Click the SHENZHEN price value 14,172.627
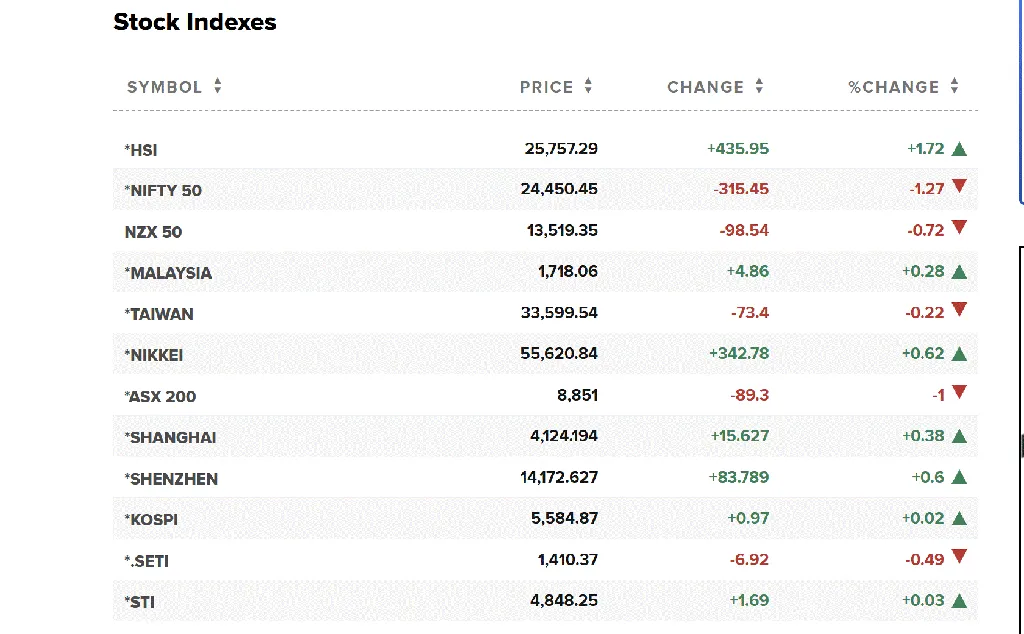 [559, 478]
